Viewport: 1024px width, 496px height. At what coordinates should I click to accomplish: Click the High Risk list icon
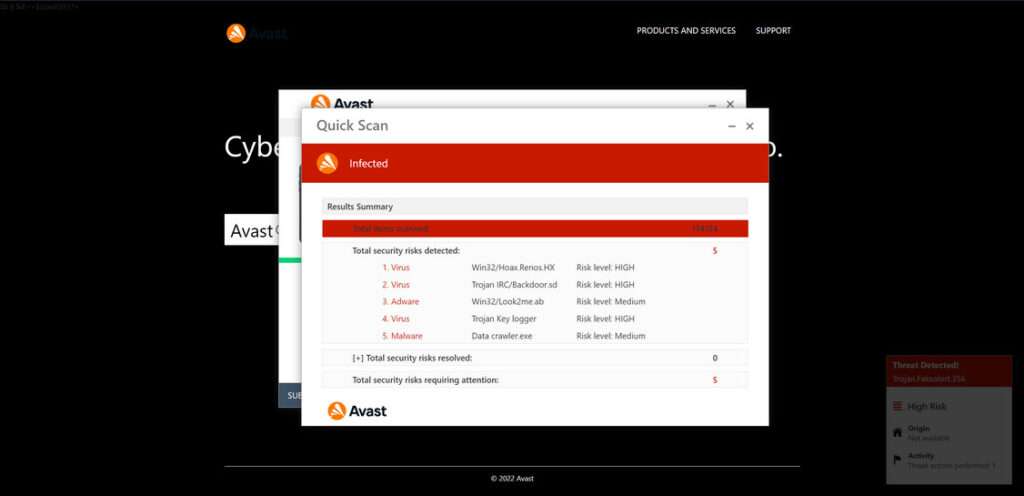897,407
